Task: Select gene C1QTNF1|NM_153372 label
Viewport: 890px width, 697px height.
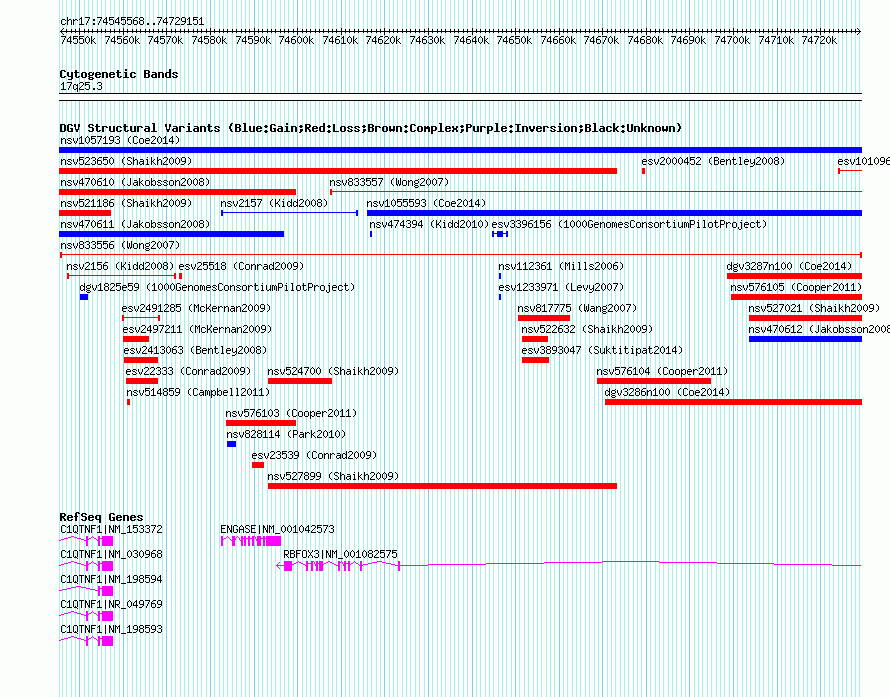Action: pos(111,530)
